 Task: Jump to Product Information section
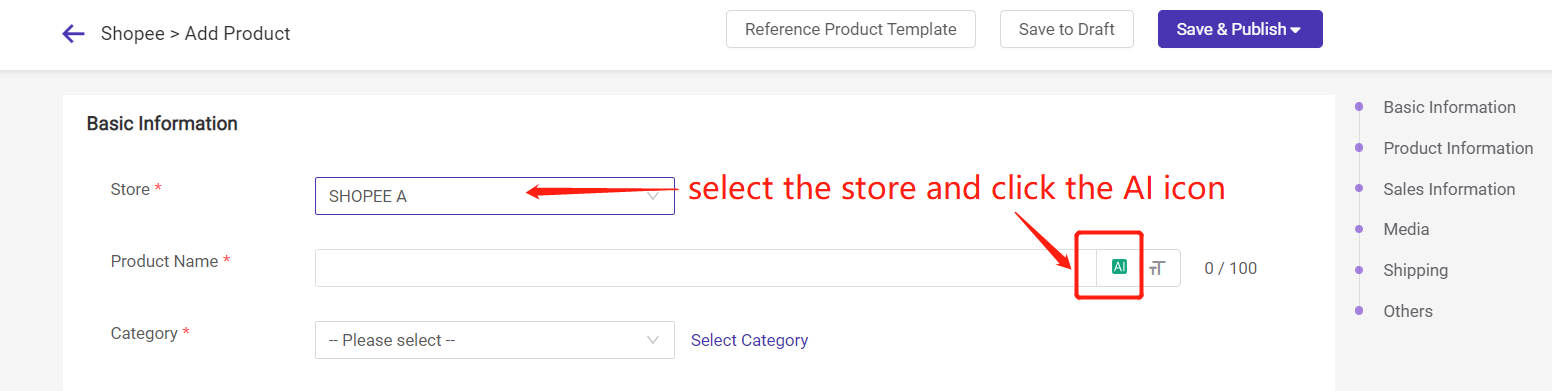pyautogui.click(x=1458, y=148)
